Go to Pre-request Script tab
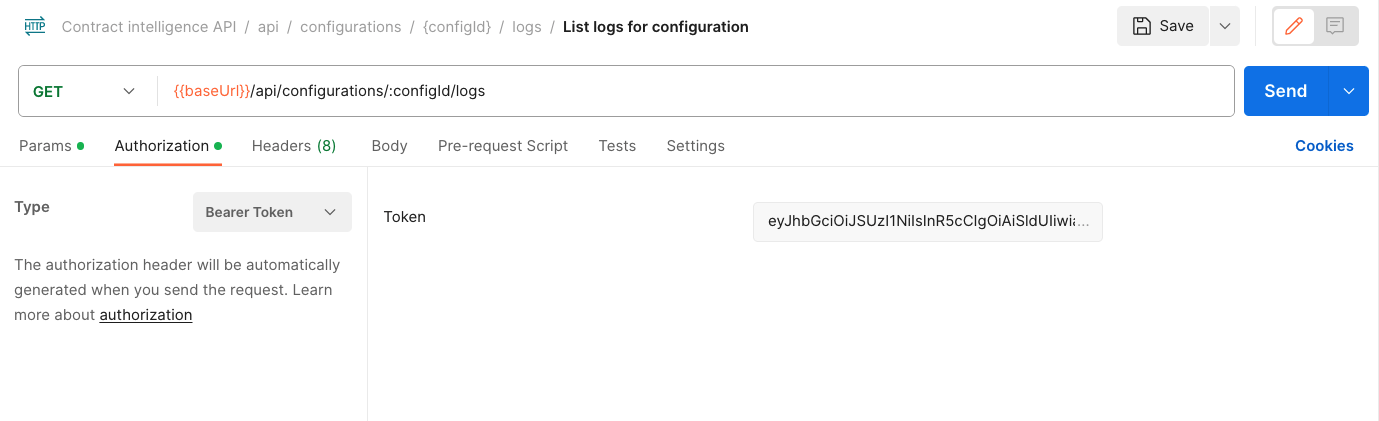Image resolution: width=1379 pixels, height=421 pixels. coord(503,146)
